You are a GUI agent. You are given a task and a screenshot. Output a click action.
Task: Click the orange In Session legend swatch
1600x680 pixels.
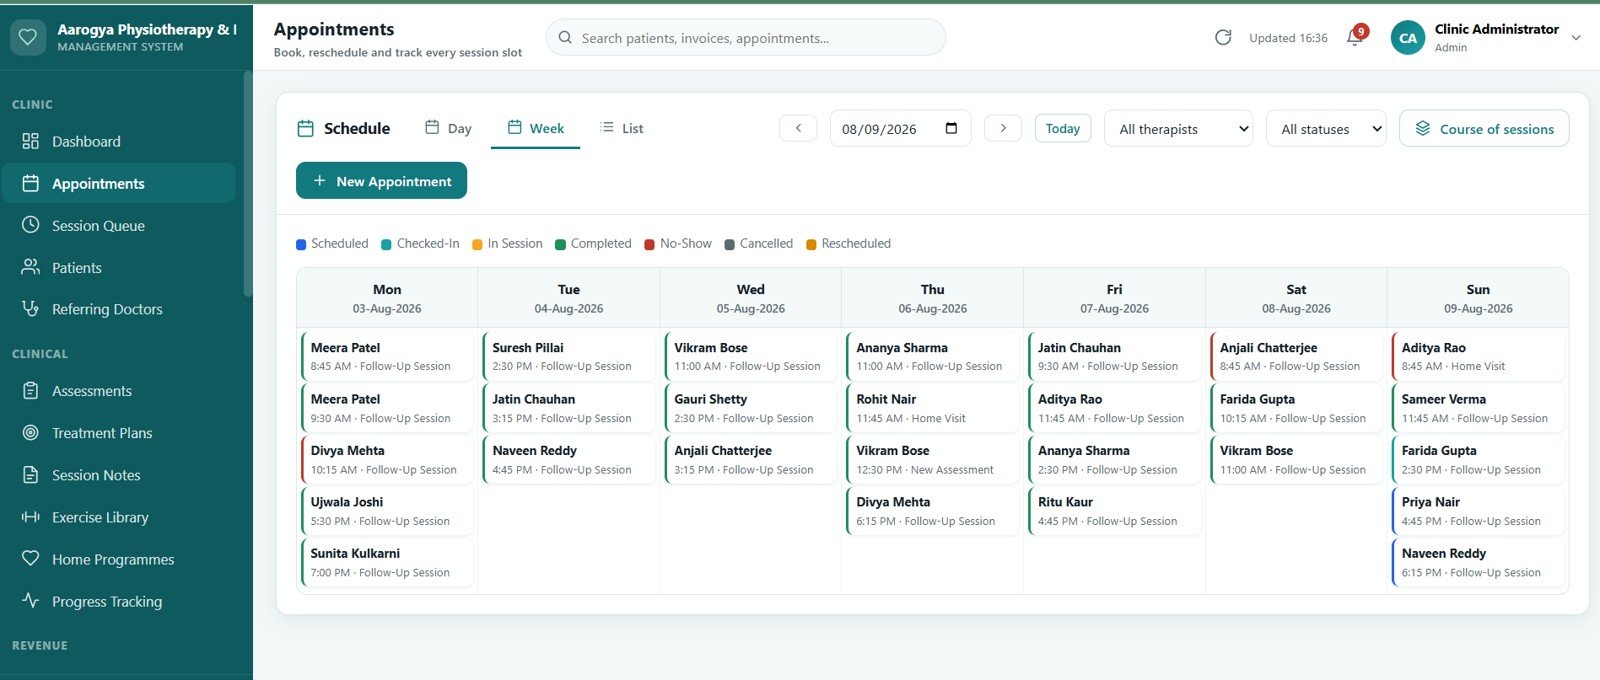pyautogui.click(x=477, y=244)
